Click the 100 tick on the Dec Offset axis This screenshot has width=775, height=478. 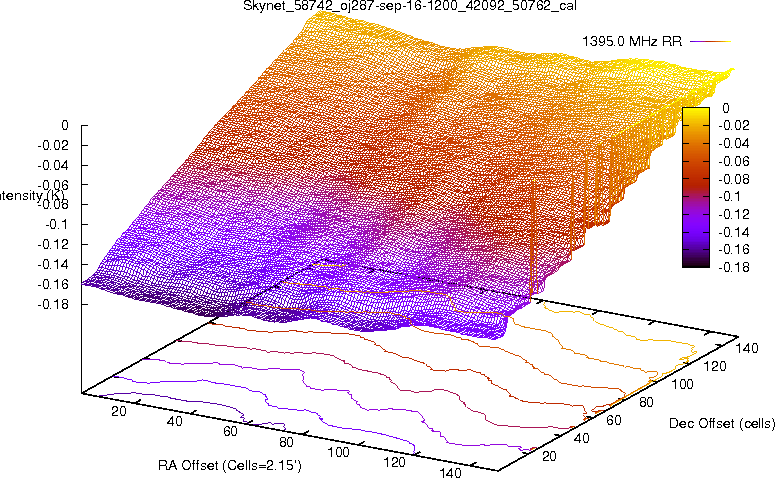(x=682, y=384)
